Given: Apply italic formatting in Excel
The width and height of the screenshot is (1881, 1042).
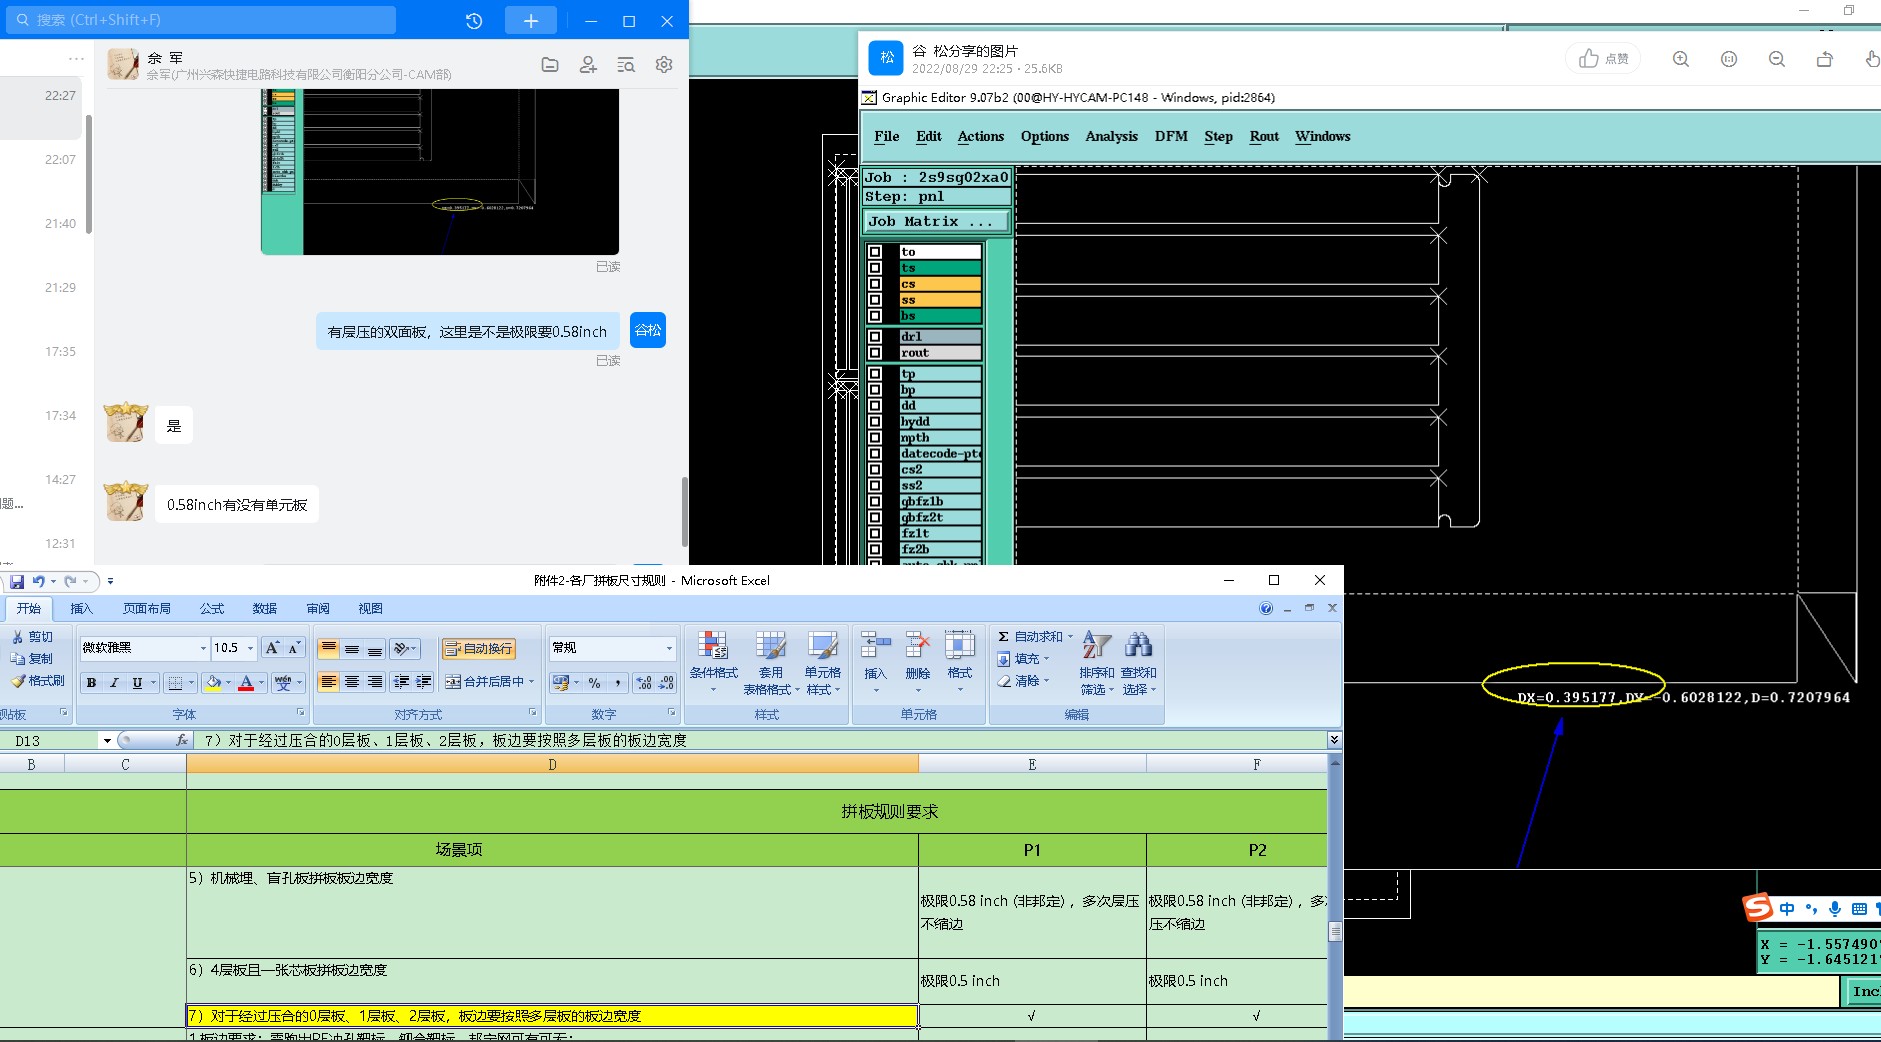Looking at the screenshot, I should click(114, 683).
